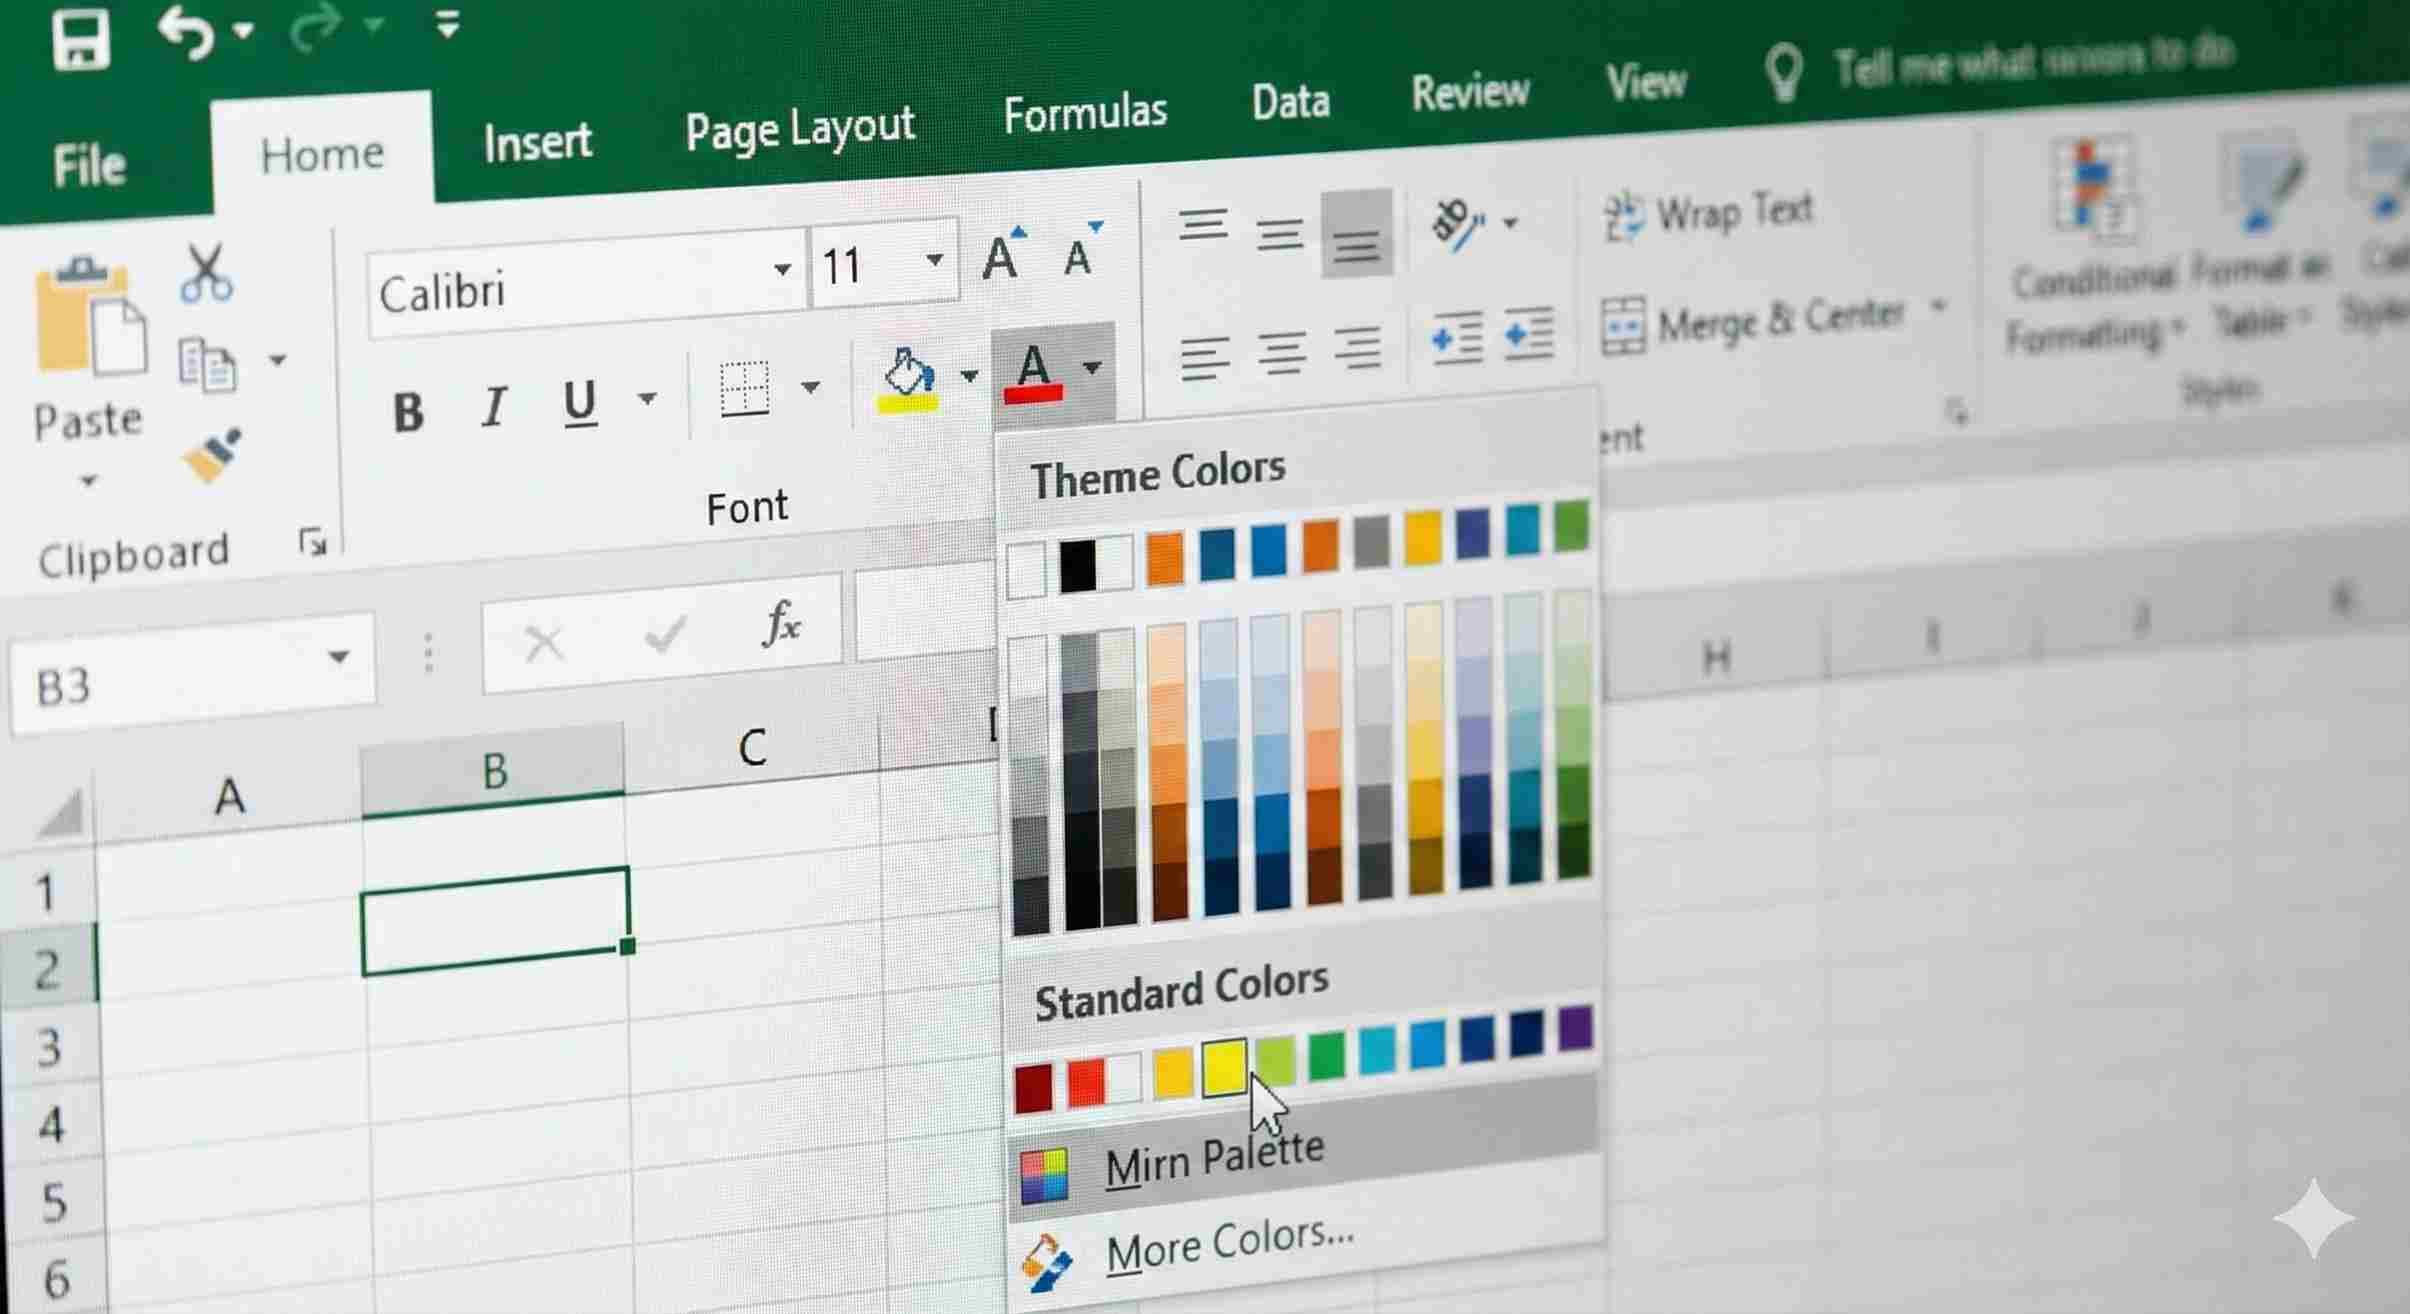The height and width of the screenshot is (1314, 2410).
Task: Pick the yellow standard color swatch
Action: pyautogui.click(x=1223, y=1068)
